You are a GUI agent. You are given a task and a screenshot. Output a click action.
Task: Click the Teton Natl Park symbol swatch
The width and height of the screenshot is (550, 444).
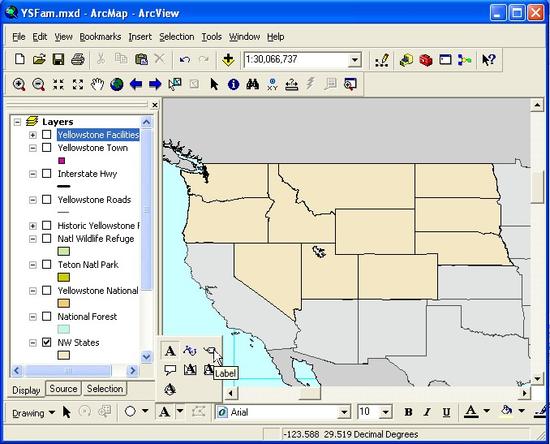63,277
